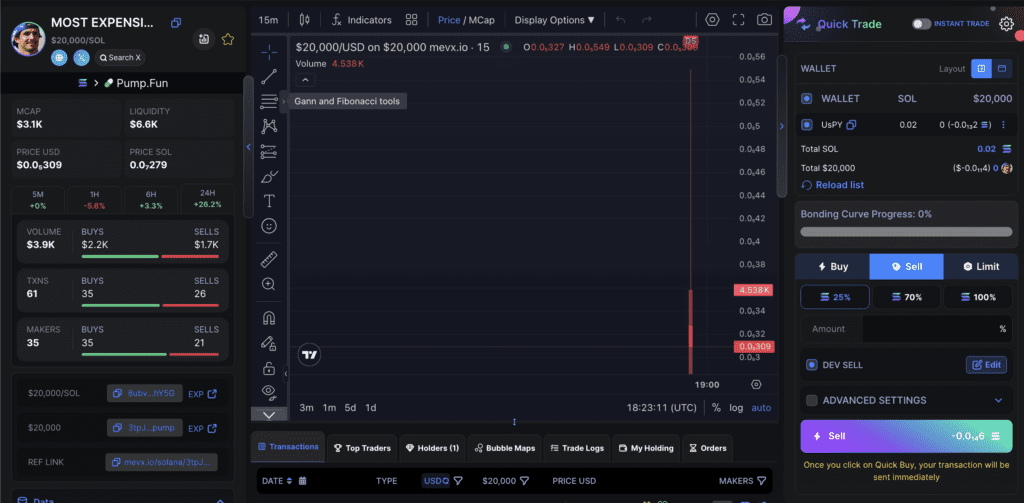Open UsPY wallet three-dot menu
Image resolution: width=1024 pixels, height=503 pixels.
1004,125
